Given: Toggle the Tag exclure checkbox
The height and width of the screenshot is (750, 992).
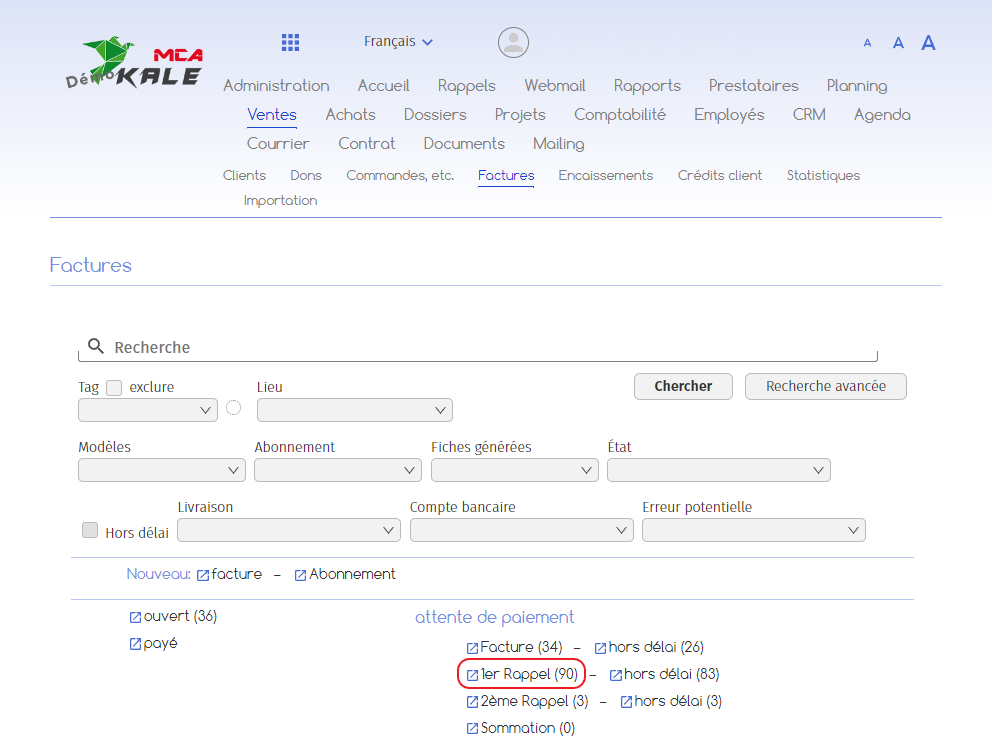Looking at the screenshot, I should click(114, 387).
